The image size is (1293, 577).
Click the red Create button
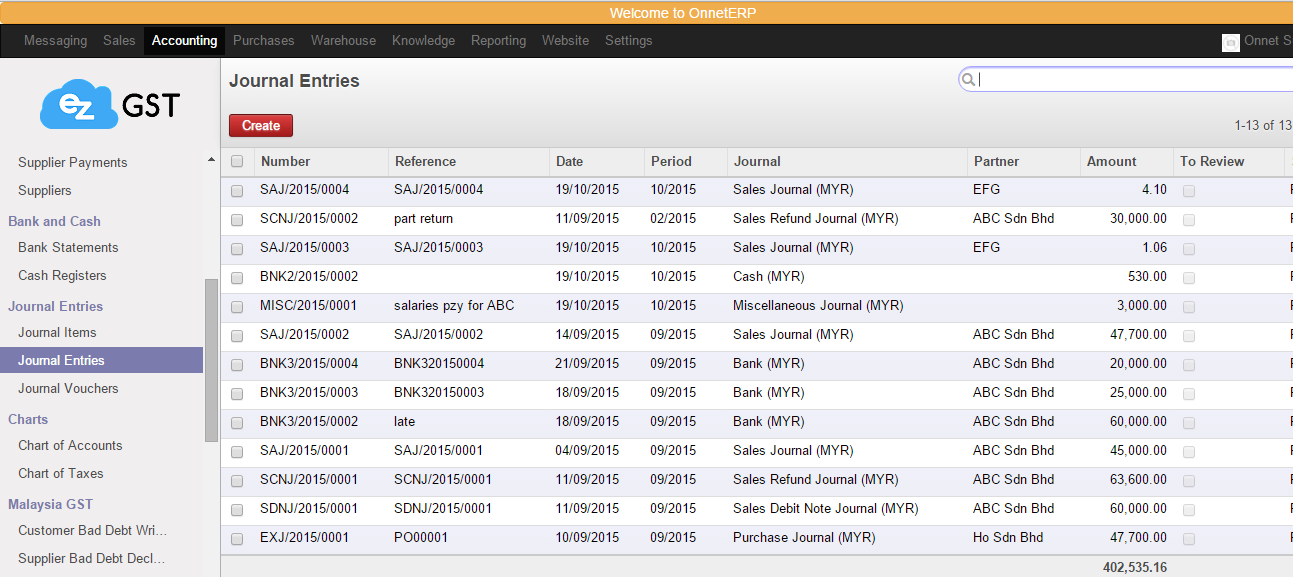[260, 125]
